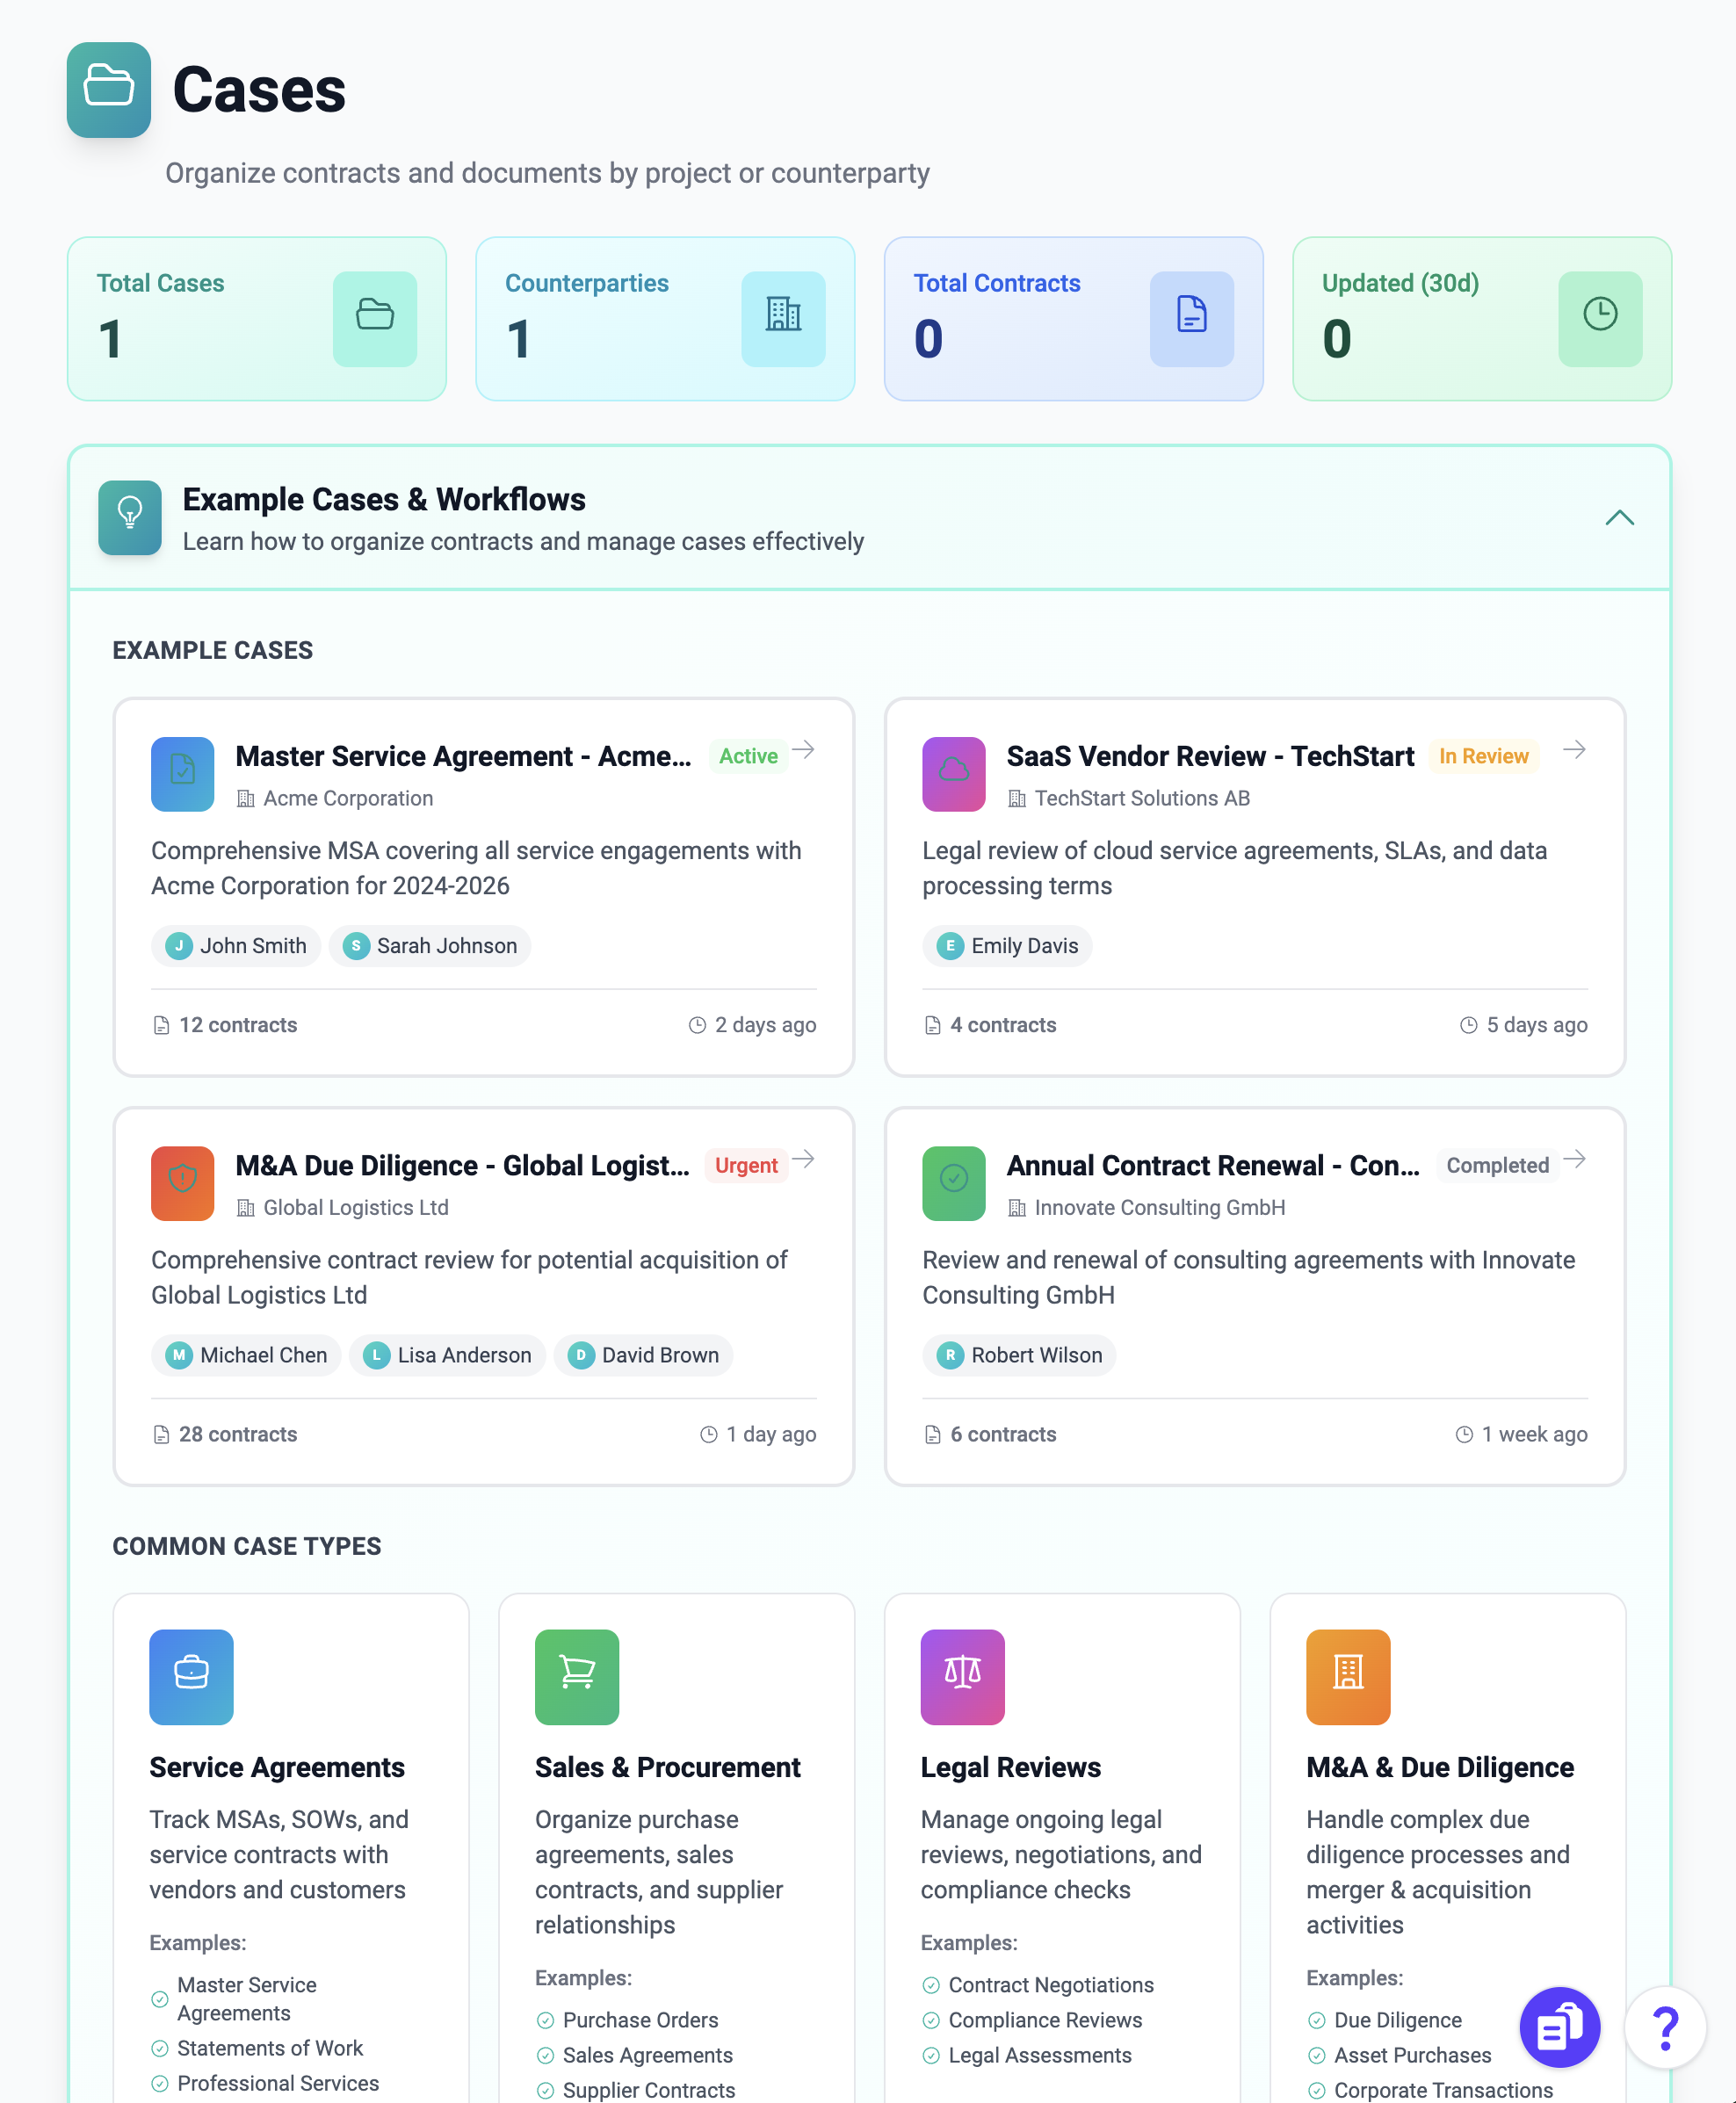1736x2103 pixels.
Task: Click the Total Cases folder icon
Action: tap(374, 318)
